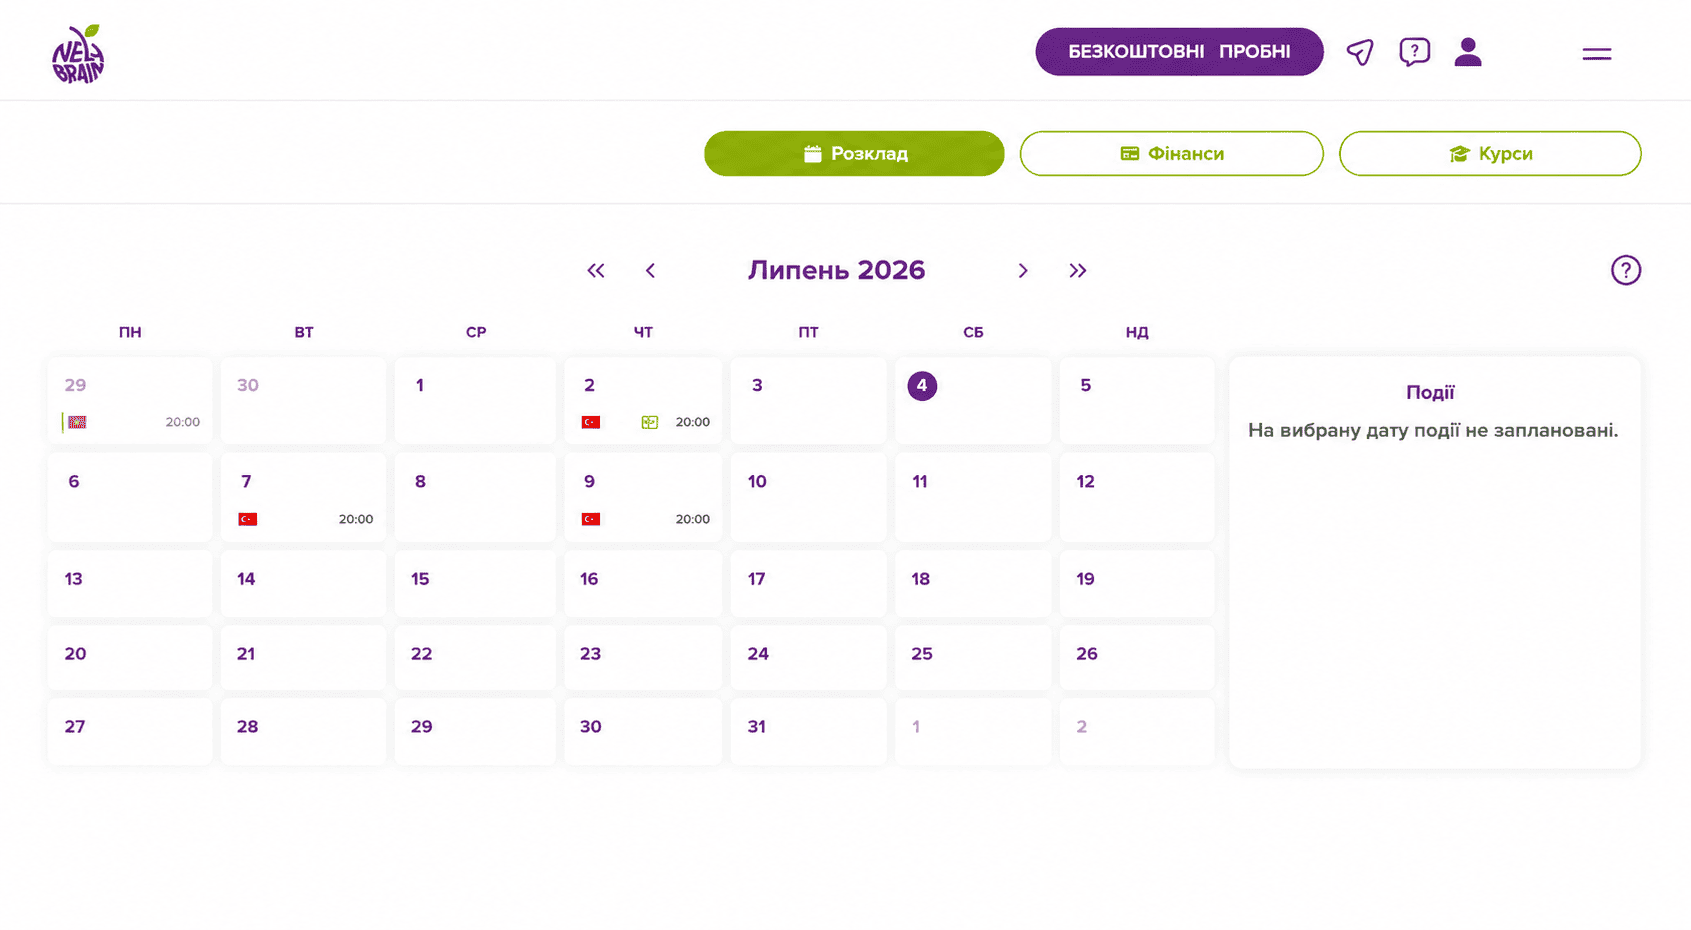Open the Telegram paper plane icon
The width and height of the screenshot is (1691, 930).
point(1360,52)
